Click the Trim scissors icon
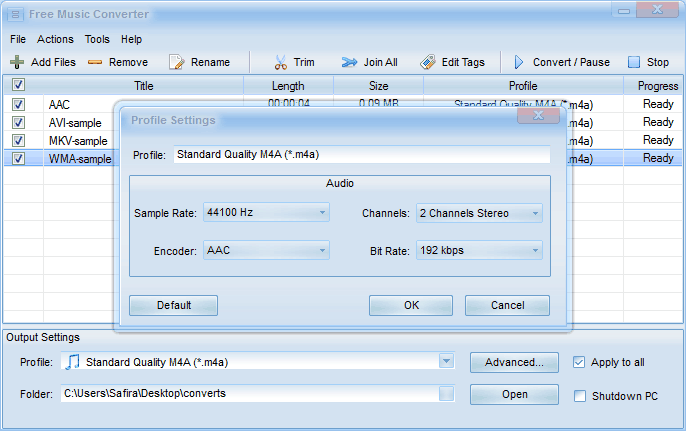The width and height of the screenshot is (686, 431). [x=280, y=62]
